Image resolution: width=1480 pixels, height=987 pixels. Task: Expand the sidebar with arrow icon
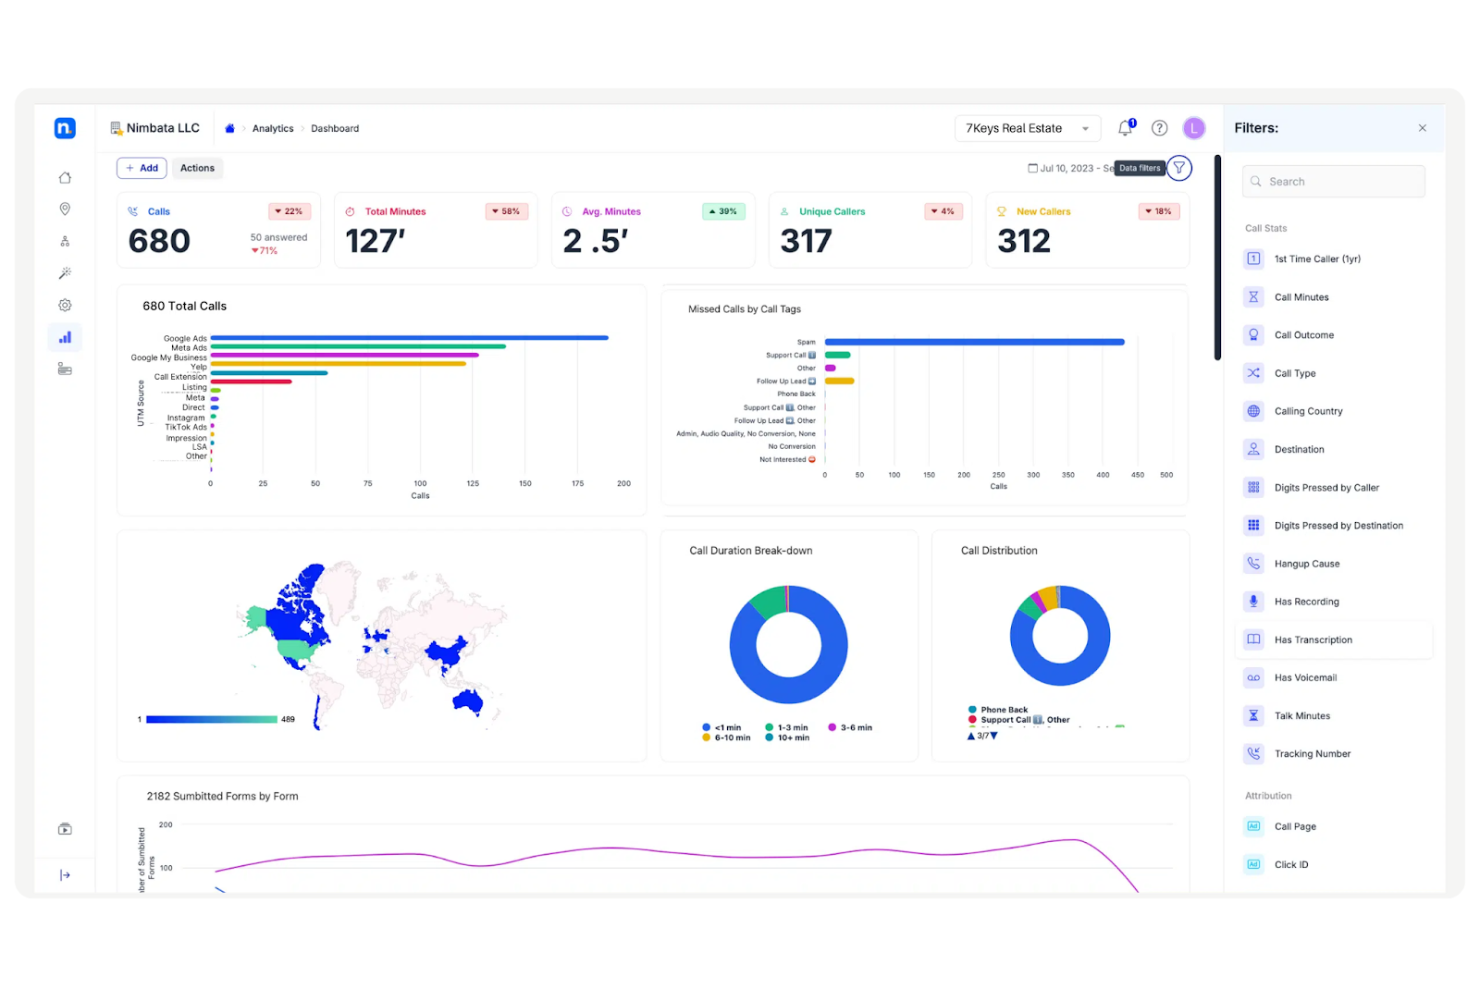point(65,875)
